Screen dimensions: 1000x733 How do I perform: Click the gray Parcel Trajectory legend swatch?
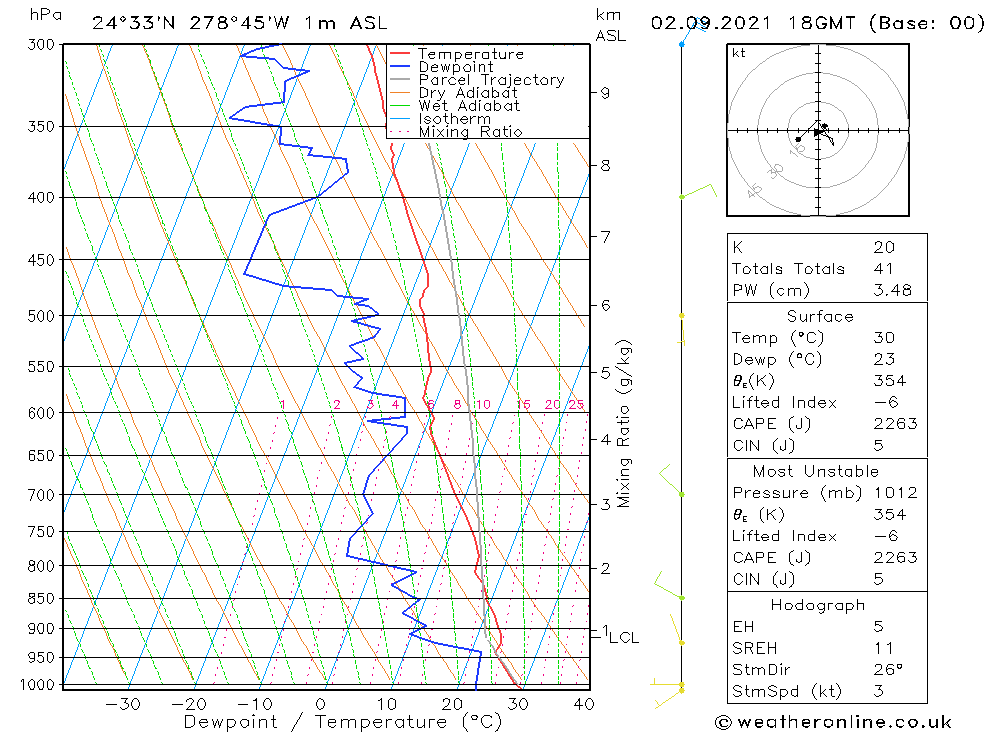400,80
